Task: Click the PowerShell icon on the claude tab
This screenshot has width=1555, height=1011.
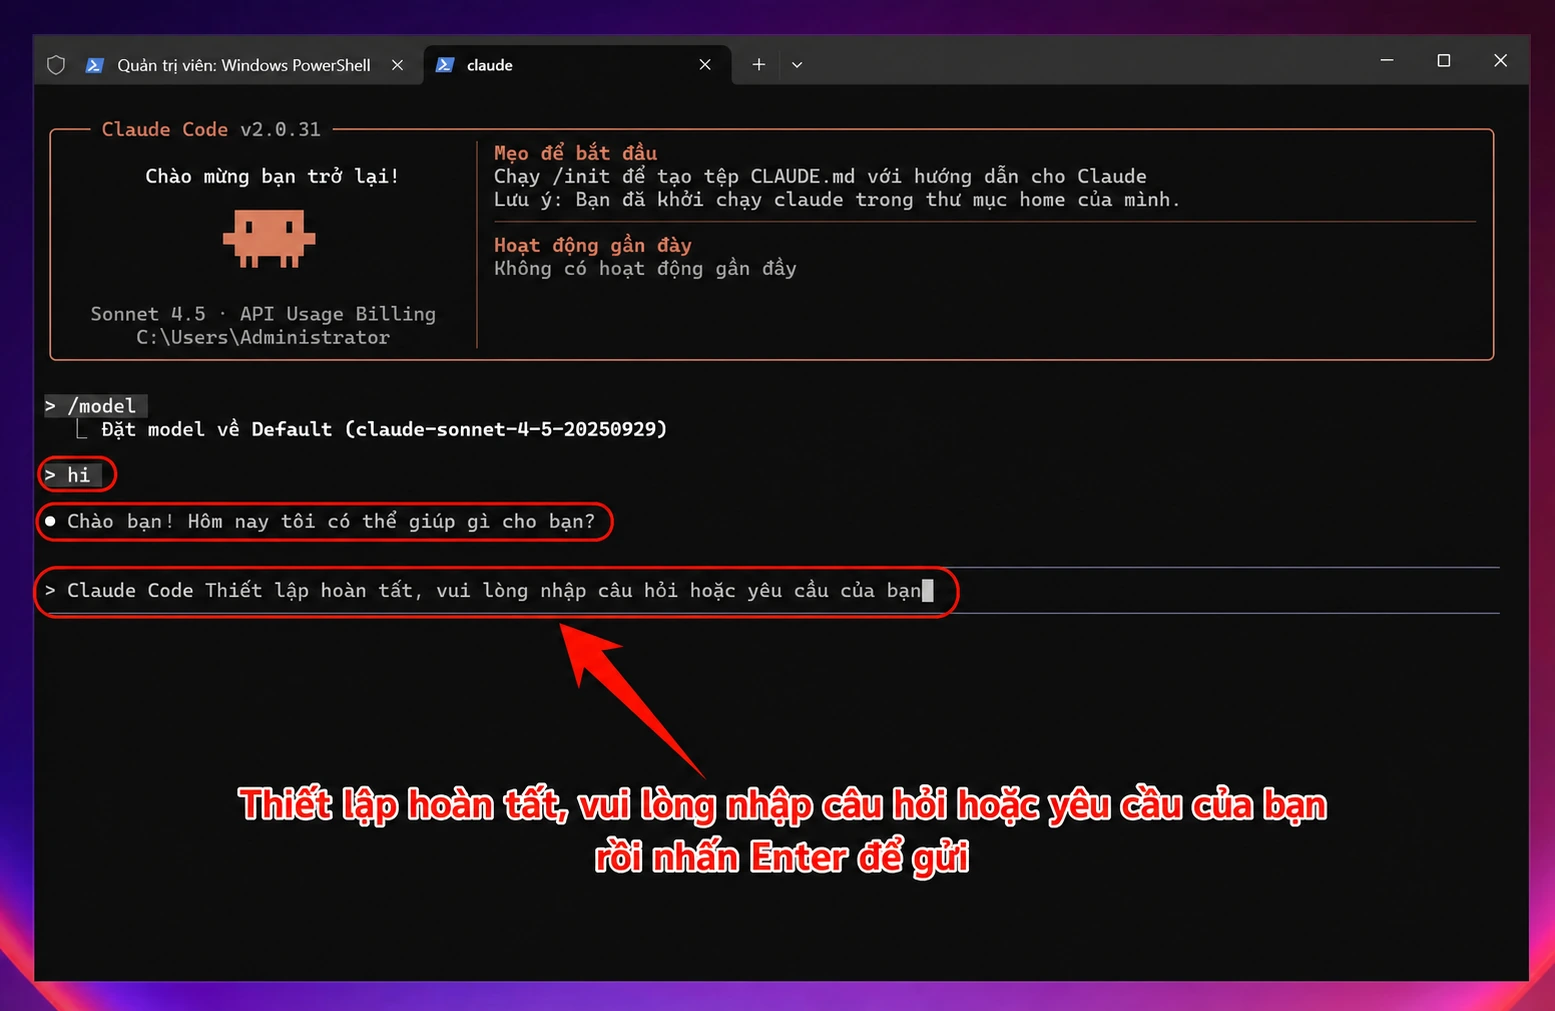Action: [x=445, y=65]
